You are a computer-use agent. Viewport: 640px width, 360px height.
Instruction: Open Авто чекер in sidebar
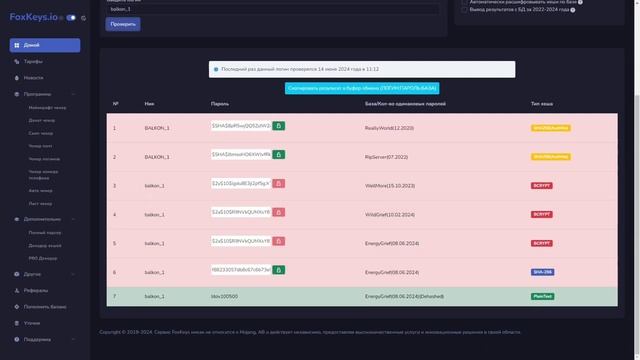(x=40, y=191)
